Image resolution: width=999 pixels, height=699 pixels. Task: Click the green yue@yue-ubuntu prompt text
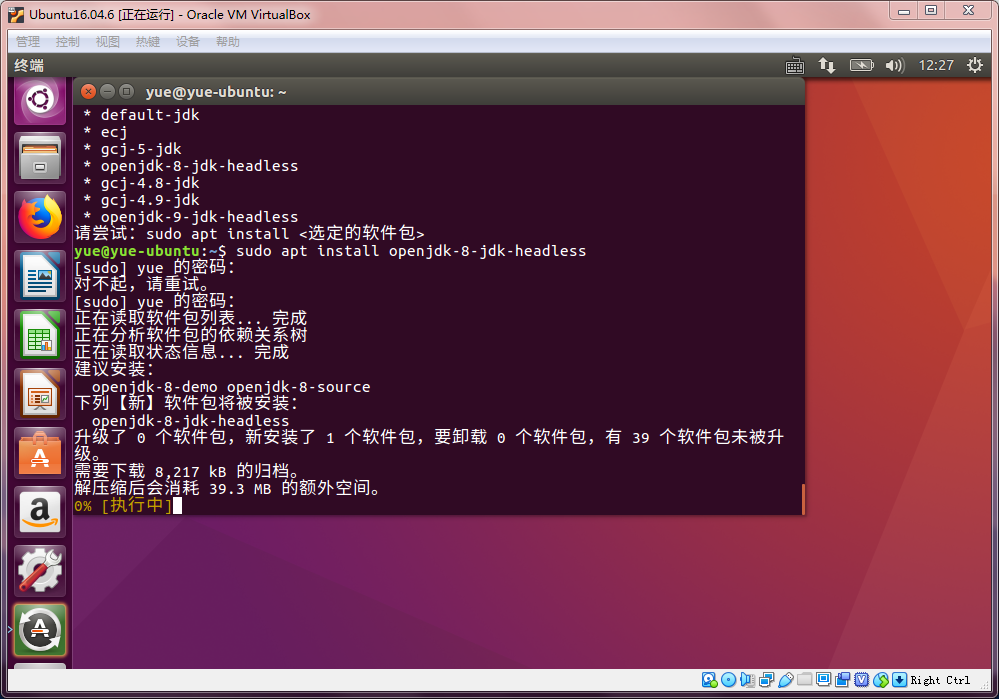pos(137,251)
